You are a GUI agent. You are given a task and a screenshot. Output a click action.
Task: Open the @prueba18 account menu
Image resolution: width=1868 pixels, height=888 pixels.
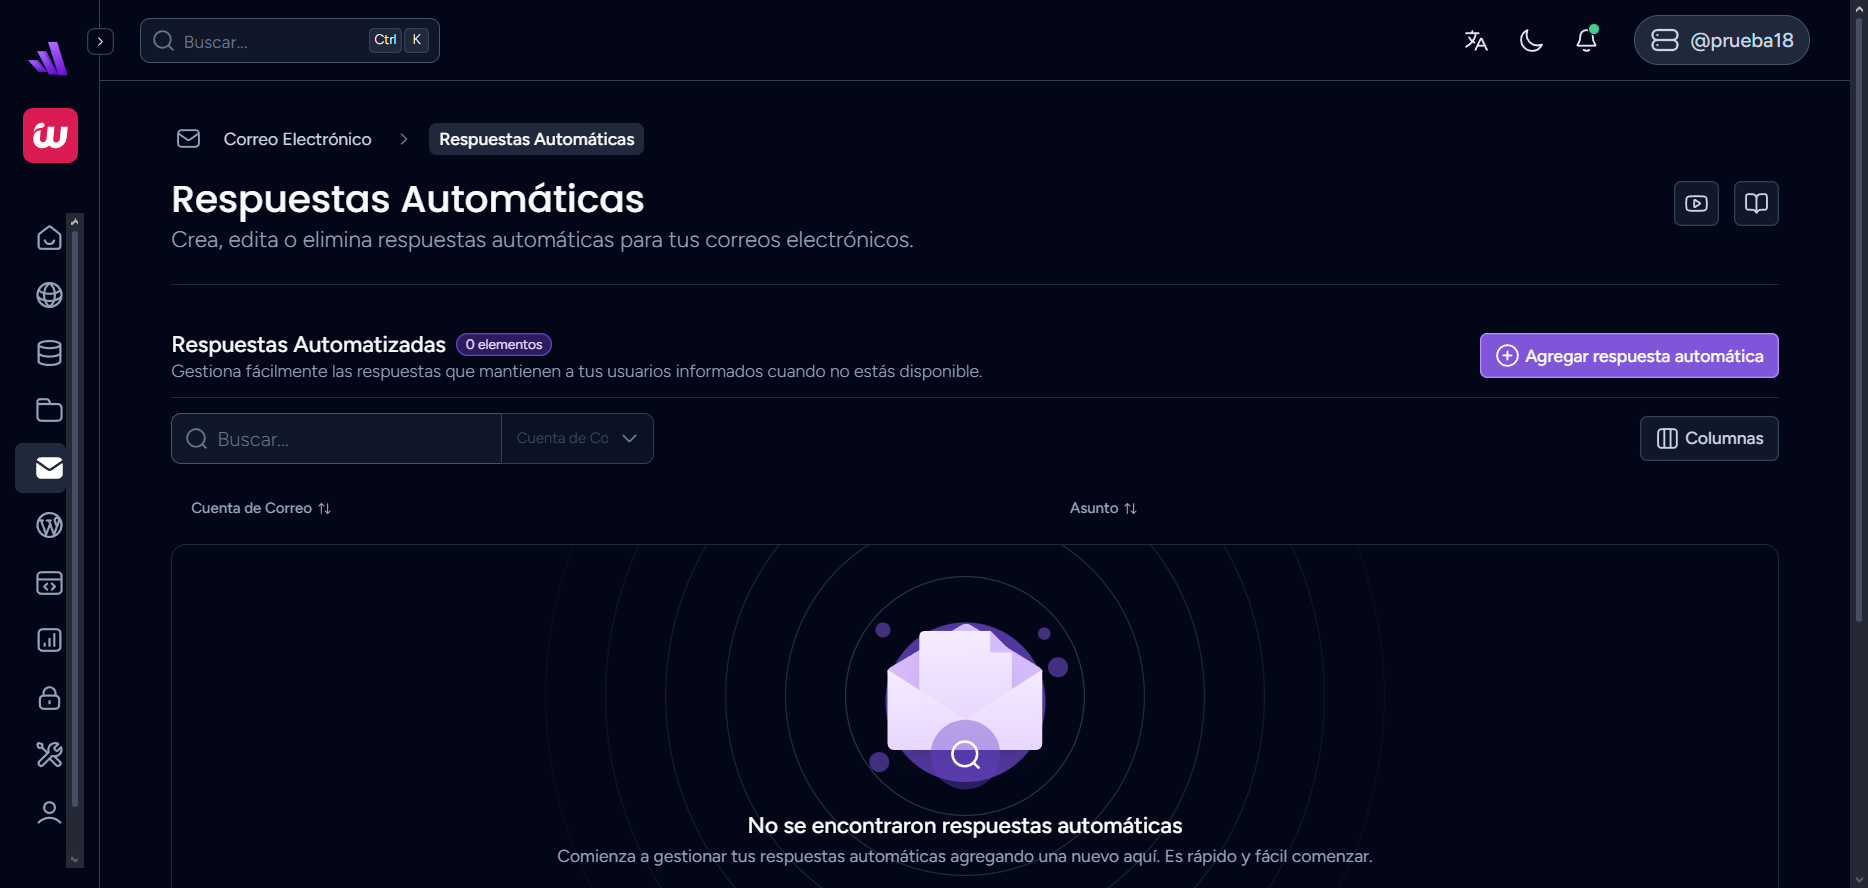[1721, 41]
